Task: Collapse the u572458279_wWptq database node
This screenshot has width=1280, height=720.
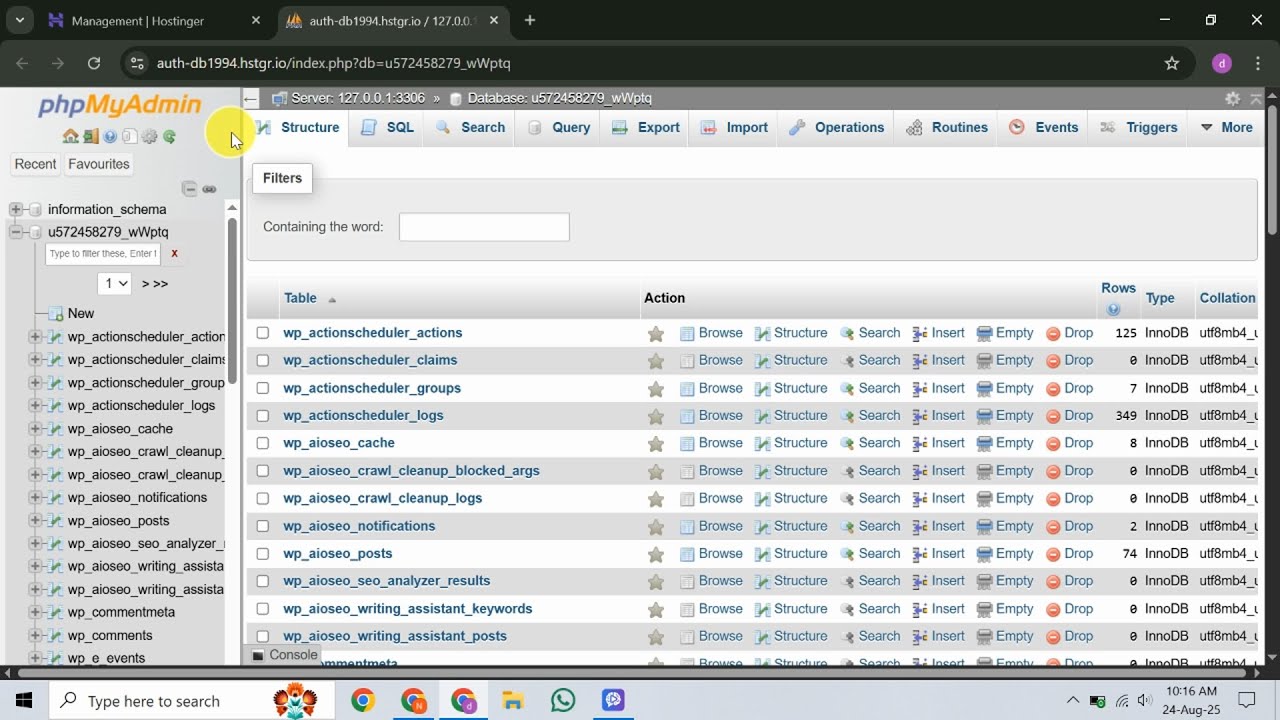Action: [16, 232]
